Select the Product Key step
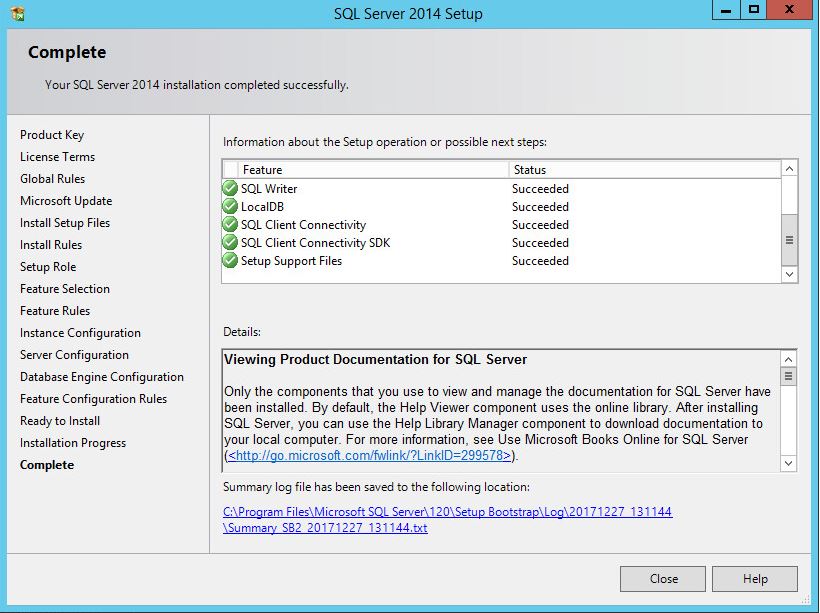Screen dimensions: 820x613 click(x=52, y=135)
